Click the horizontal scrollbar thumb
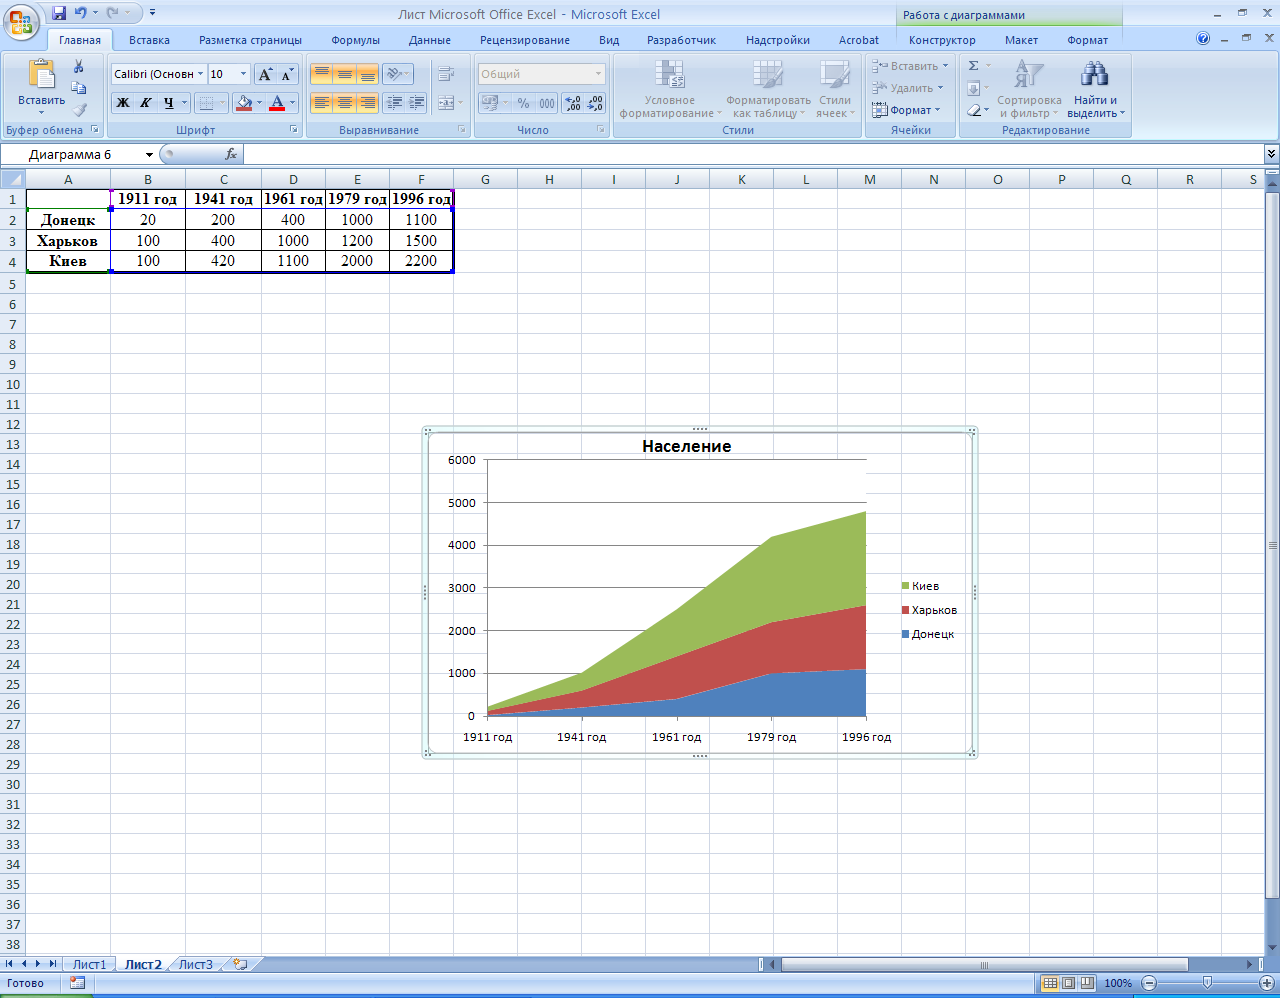Image resolution: width=1280 pixels, height=998 pixels. (x=984, y=965)
